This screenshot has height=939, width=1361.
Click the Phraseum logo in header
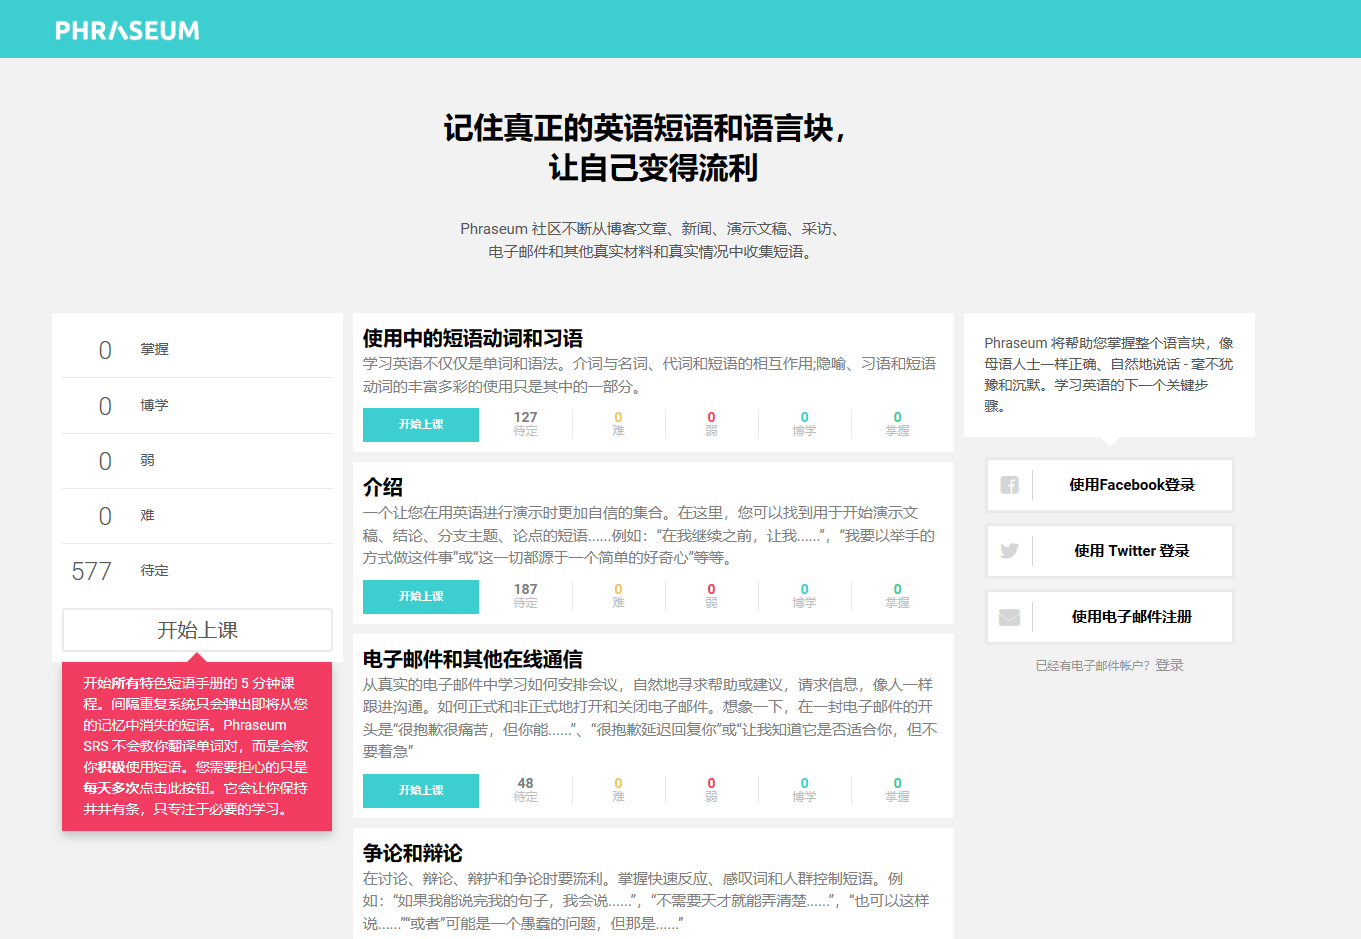tap(127, 30)
